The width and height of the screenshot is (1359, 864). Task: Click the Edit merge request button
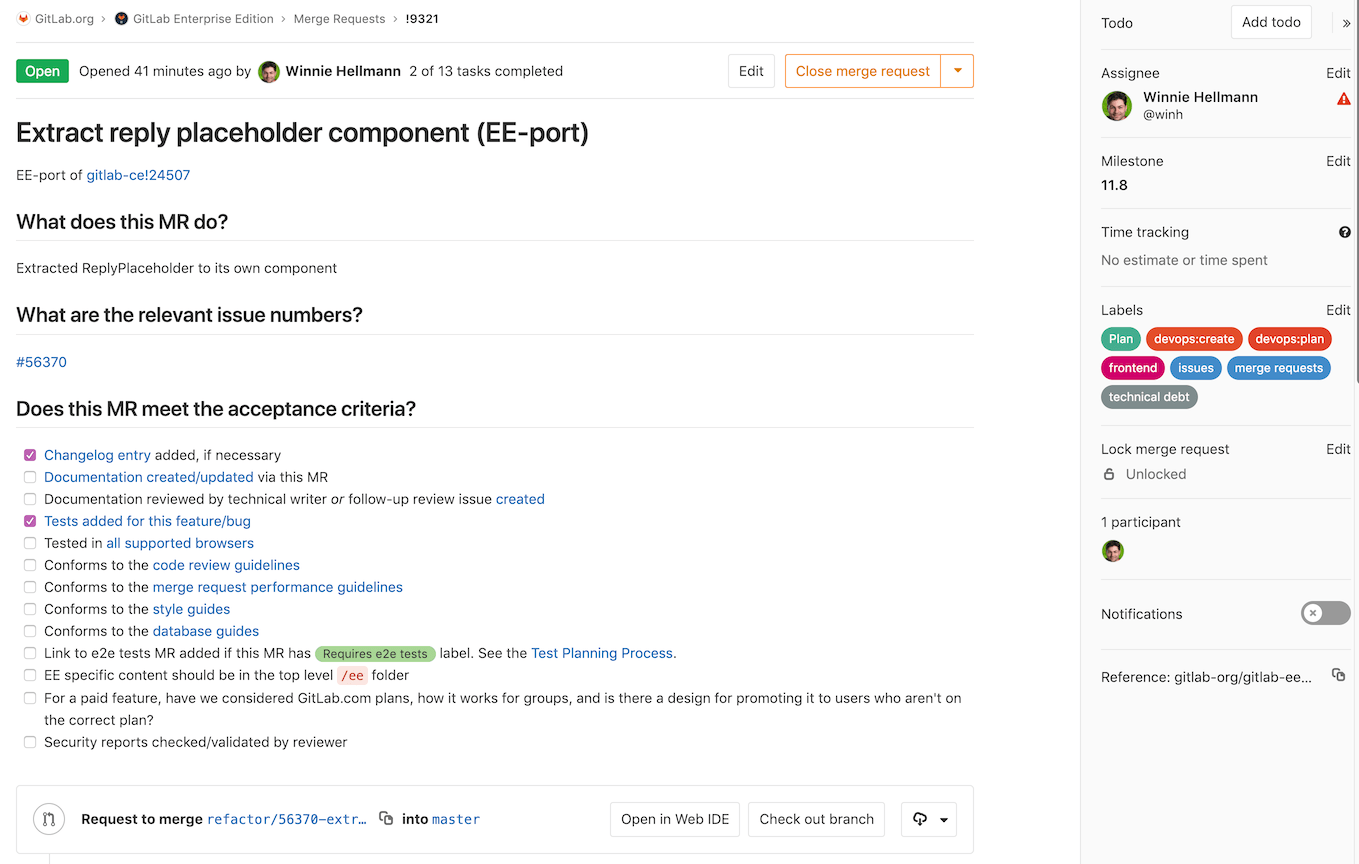point(751,71)
